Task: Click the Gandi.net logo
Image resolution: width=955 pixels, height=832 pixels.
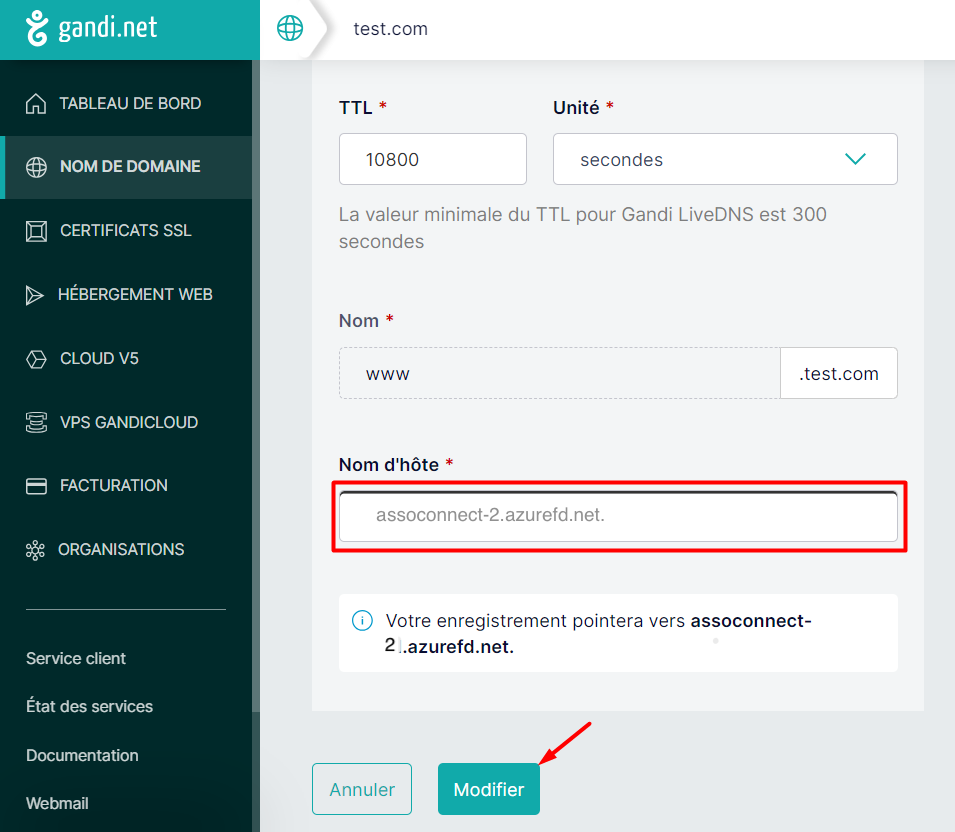Action: (91, 28)
